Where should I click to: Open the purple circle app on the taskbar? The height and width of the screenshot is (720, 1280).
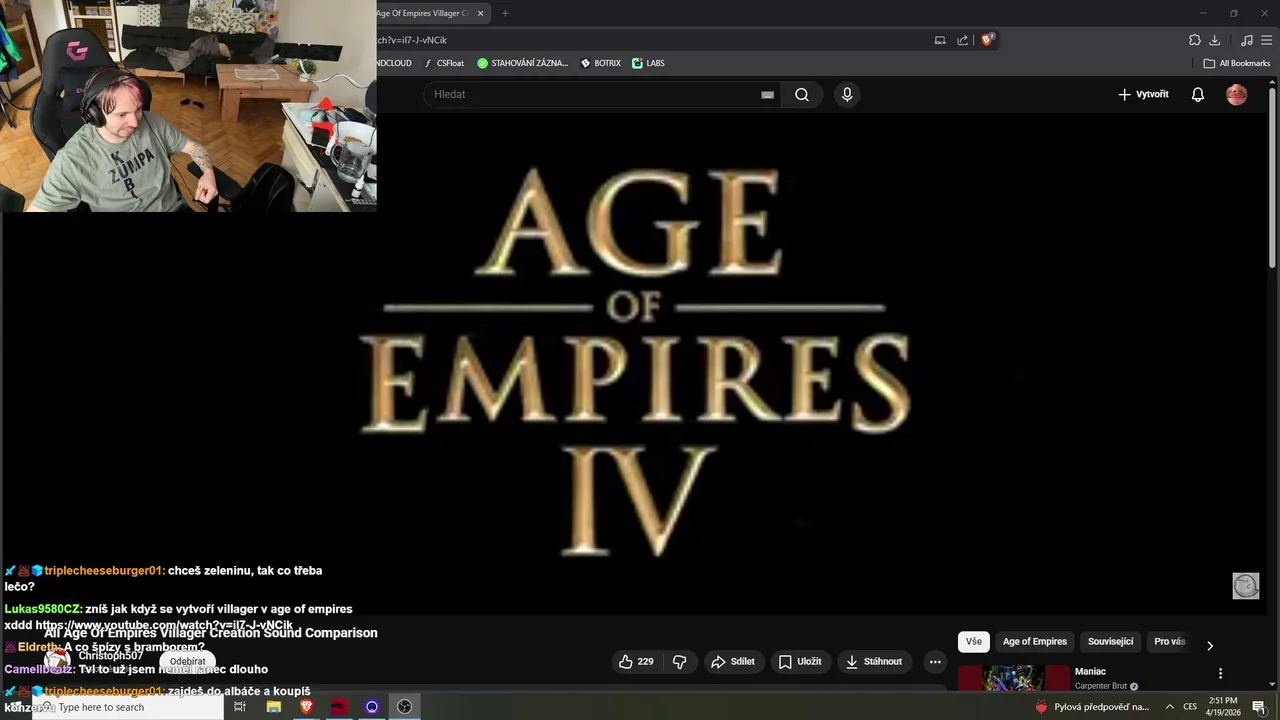372,707
